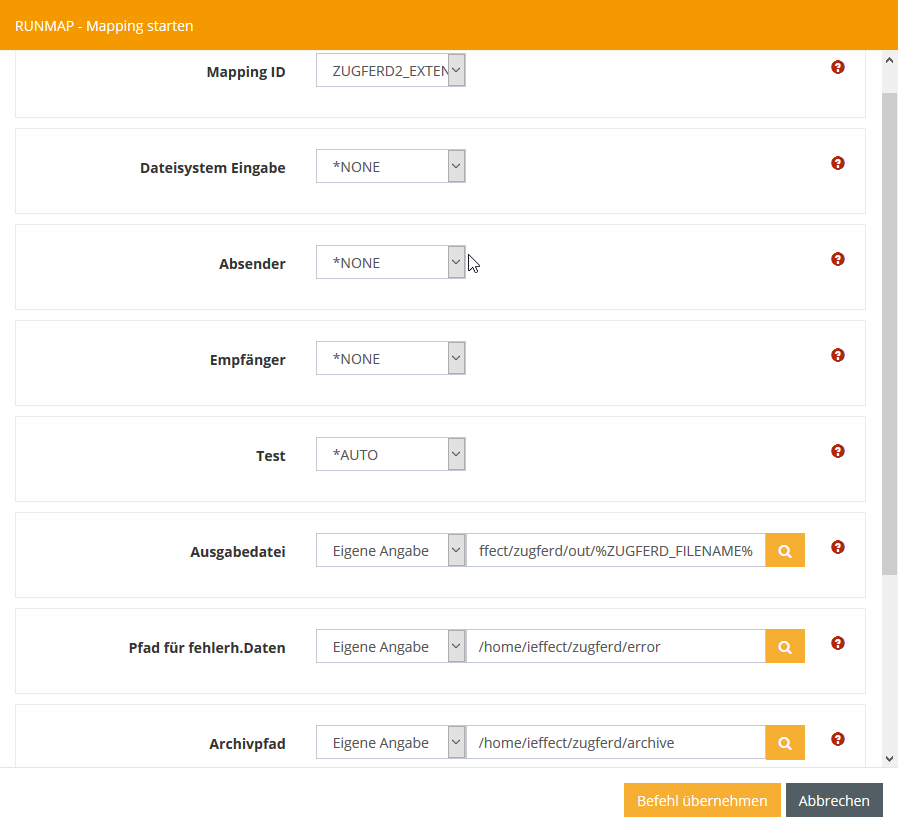Open file browser for Archivpfad

click(x=785, y=743)
